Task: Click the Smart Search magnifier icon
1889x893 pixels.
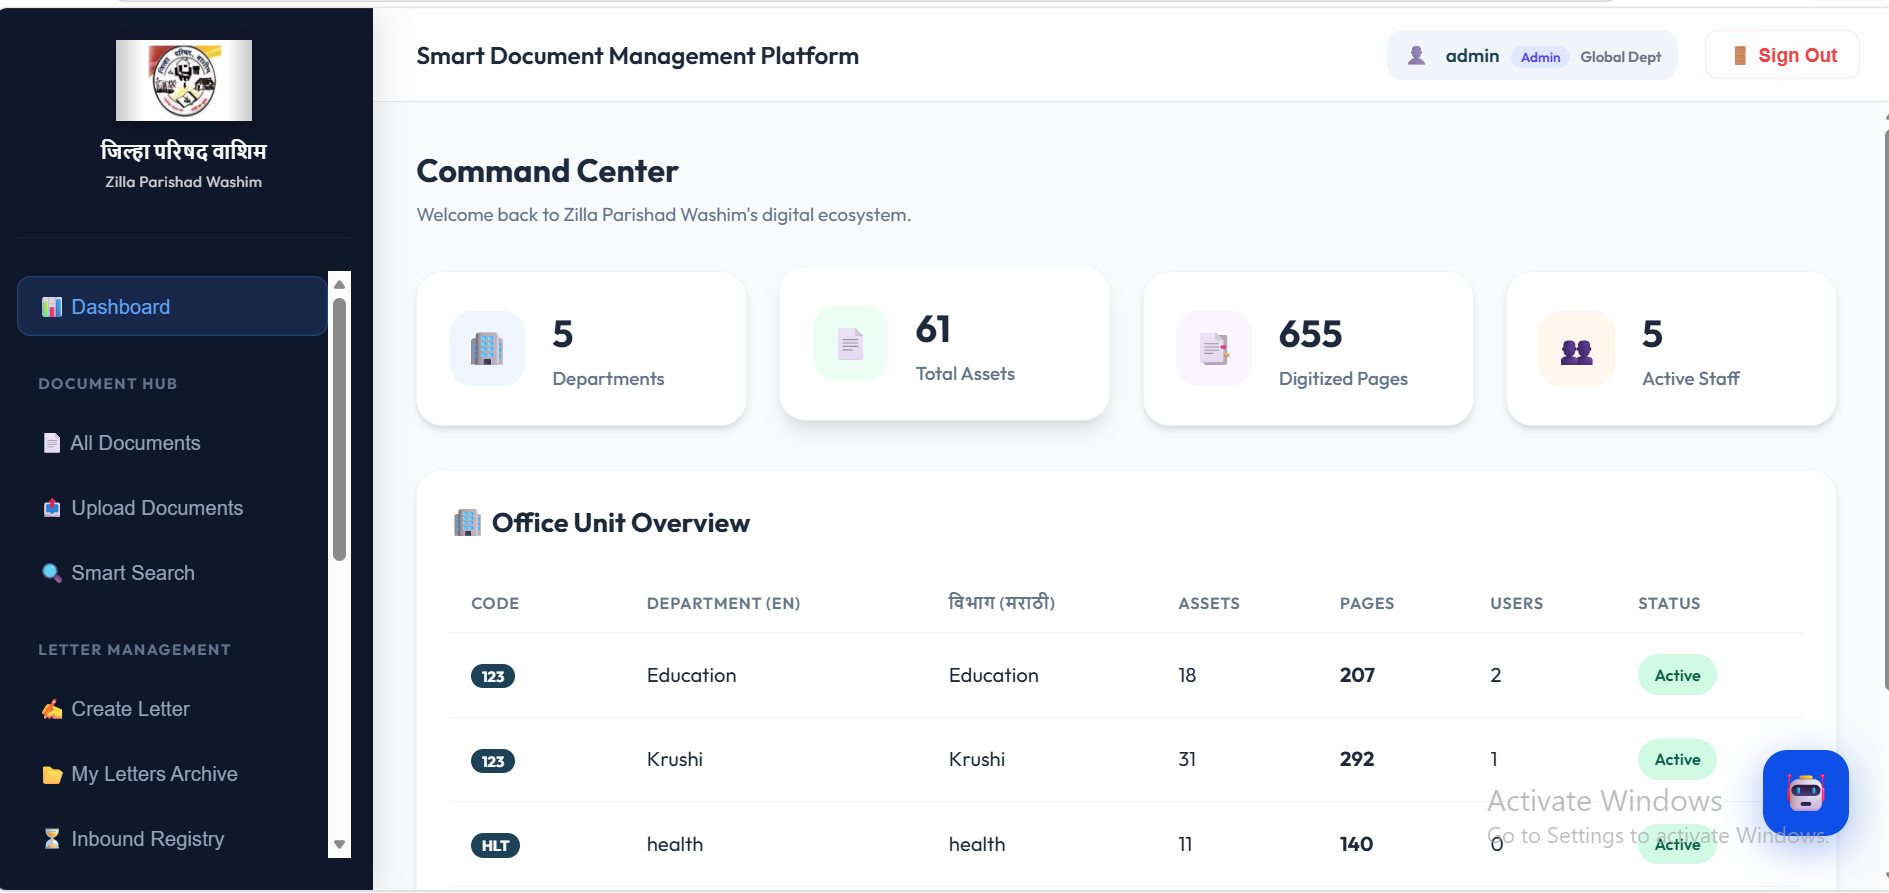Action: 52,573
